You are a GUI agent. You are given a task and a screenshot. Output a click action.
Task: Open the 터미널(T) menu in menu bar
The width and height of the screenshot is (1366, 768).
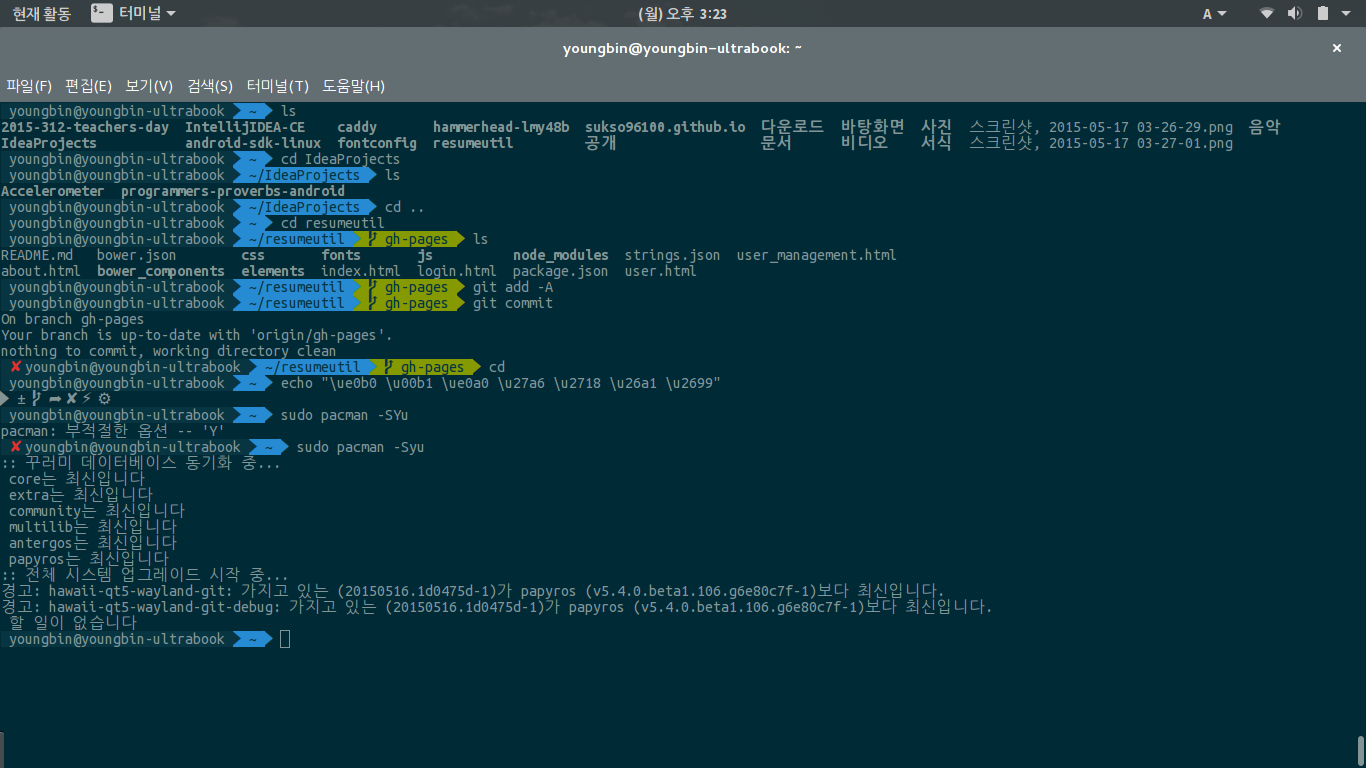pos(277,86)
